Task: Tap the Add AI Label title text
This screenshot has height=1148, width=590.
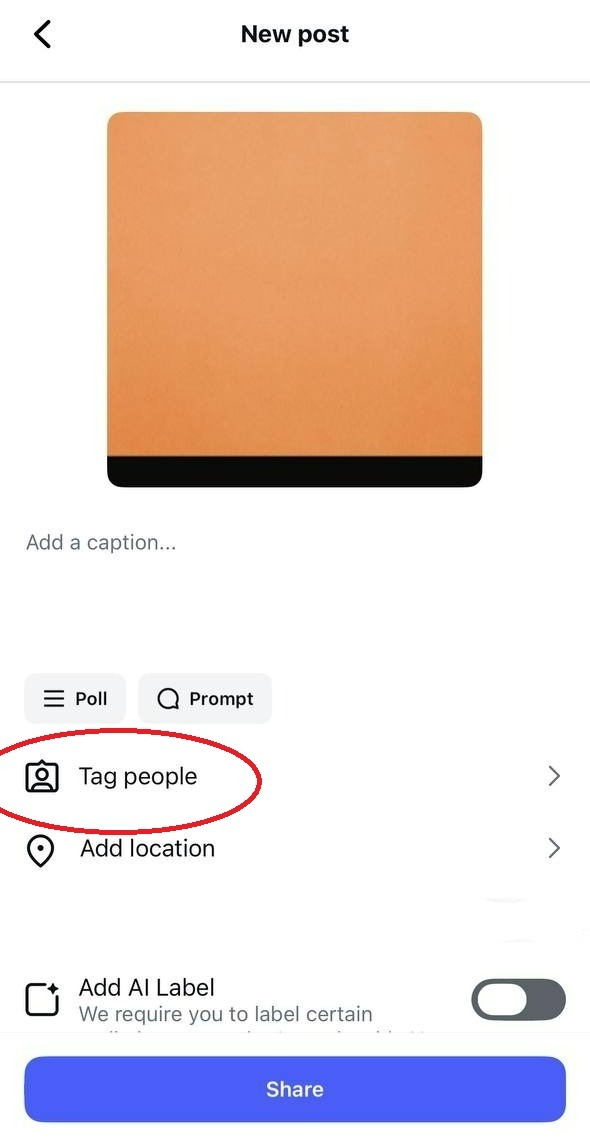Action: [x=146, y=987]
